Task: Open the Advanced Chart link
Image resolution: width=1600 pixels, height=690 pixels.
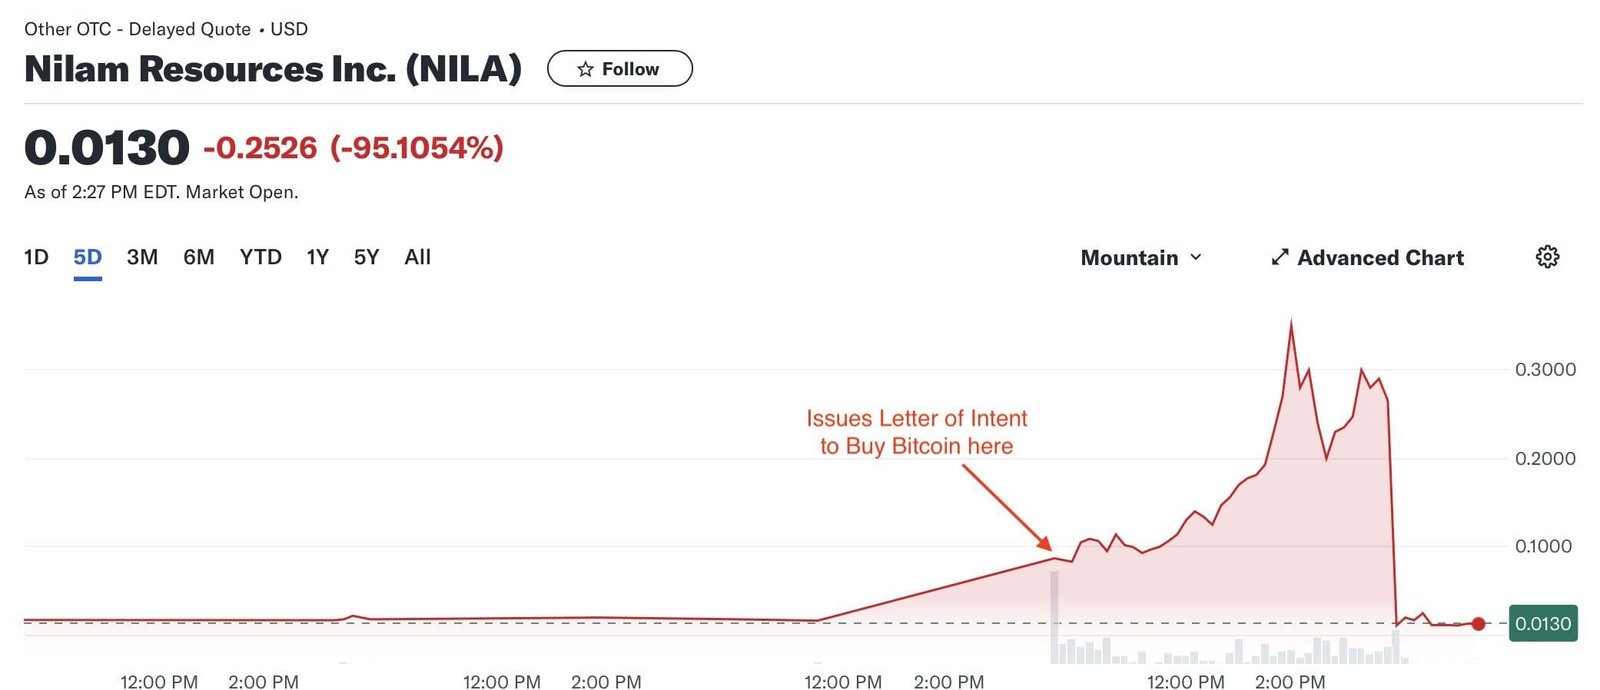Action: pyautogui.click(x=1380, y=258)
